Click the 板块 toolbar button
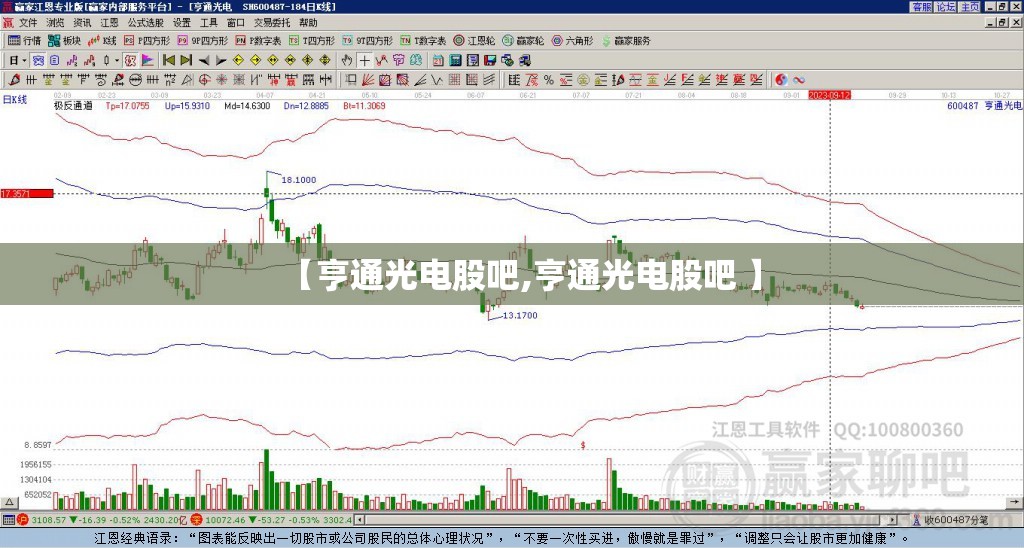Image resolution: width=1024 pixels, height=548 pixels. tap(65, 40)
